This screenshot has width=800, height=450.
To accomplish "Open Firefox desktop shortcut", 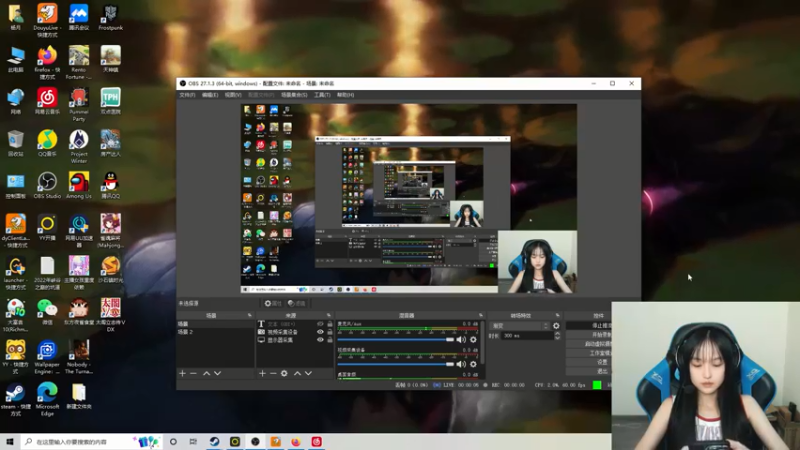I will point(47,63).
